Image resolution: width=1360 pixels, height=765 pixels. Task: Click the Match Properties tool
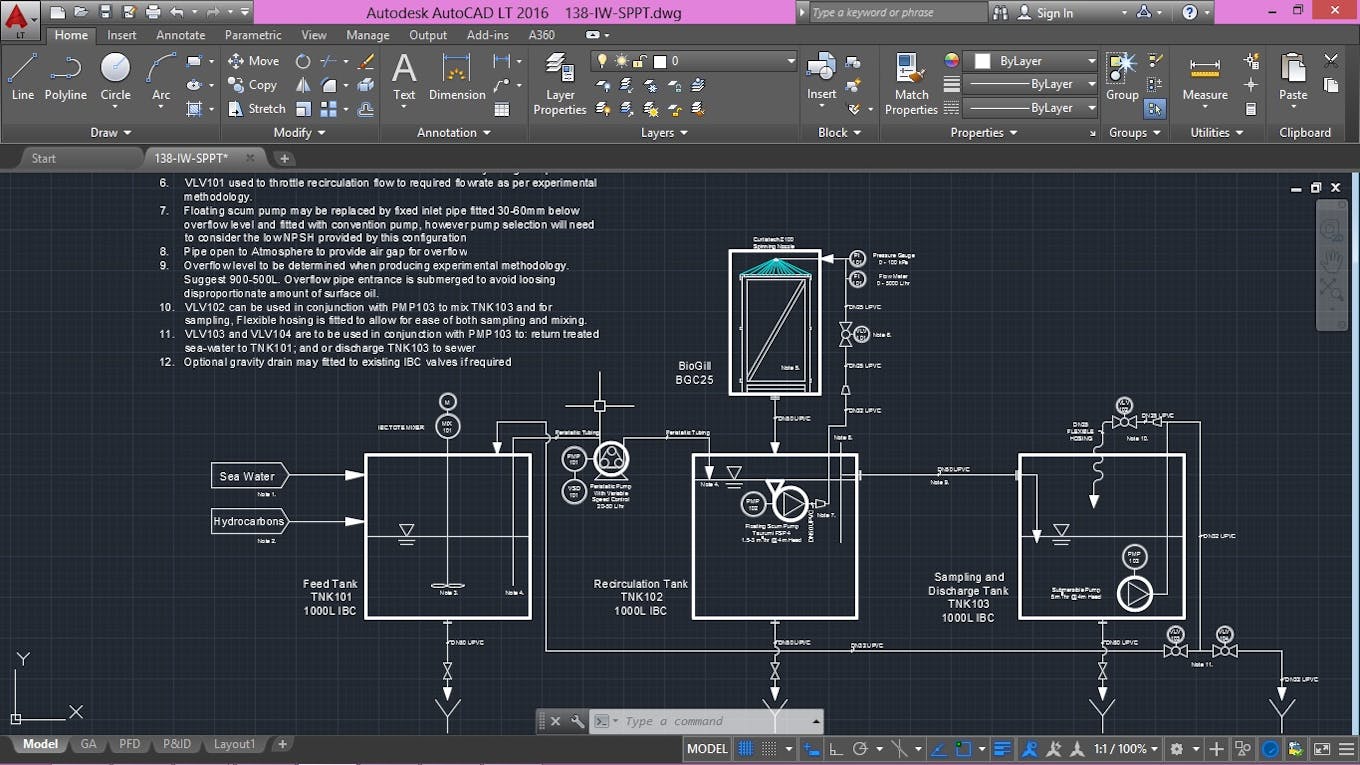pos(911,84)
